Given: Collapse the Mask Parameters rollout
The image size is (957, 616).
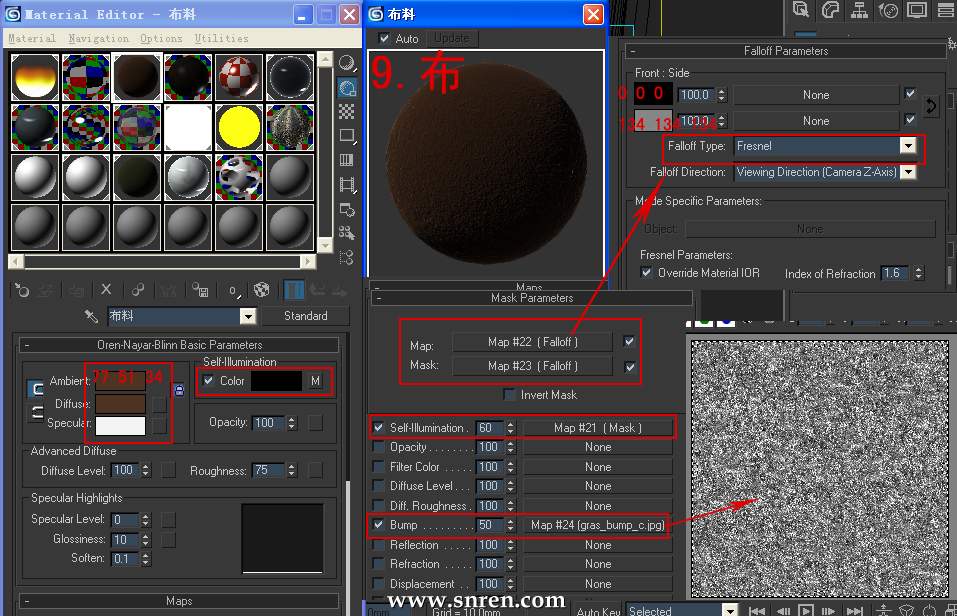Looking at the screenshot, I should 532,298.
